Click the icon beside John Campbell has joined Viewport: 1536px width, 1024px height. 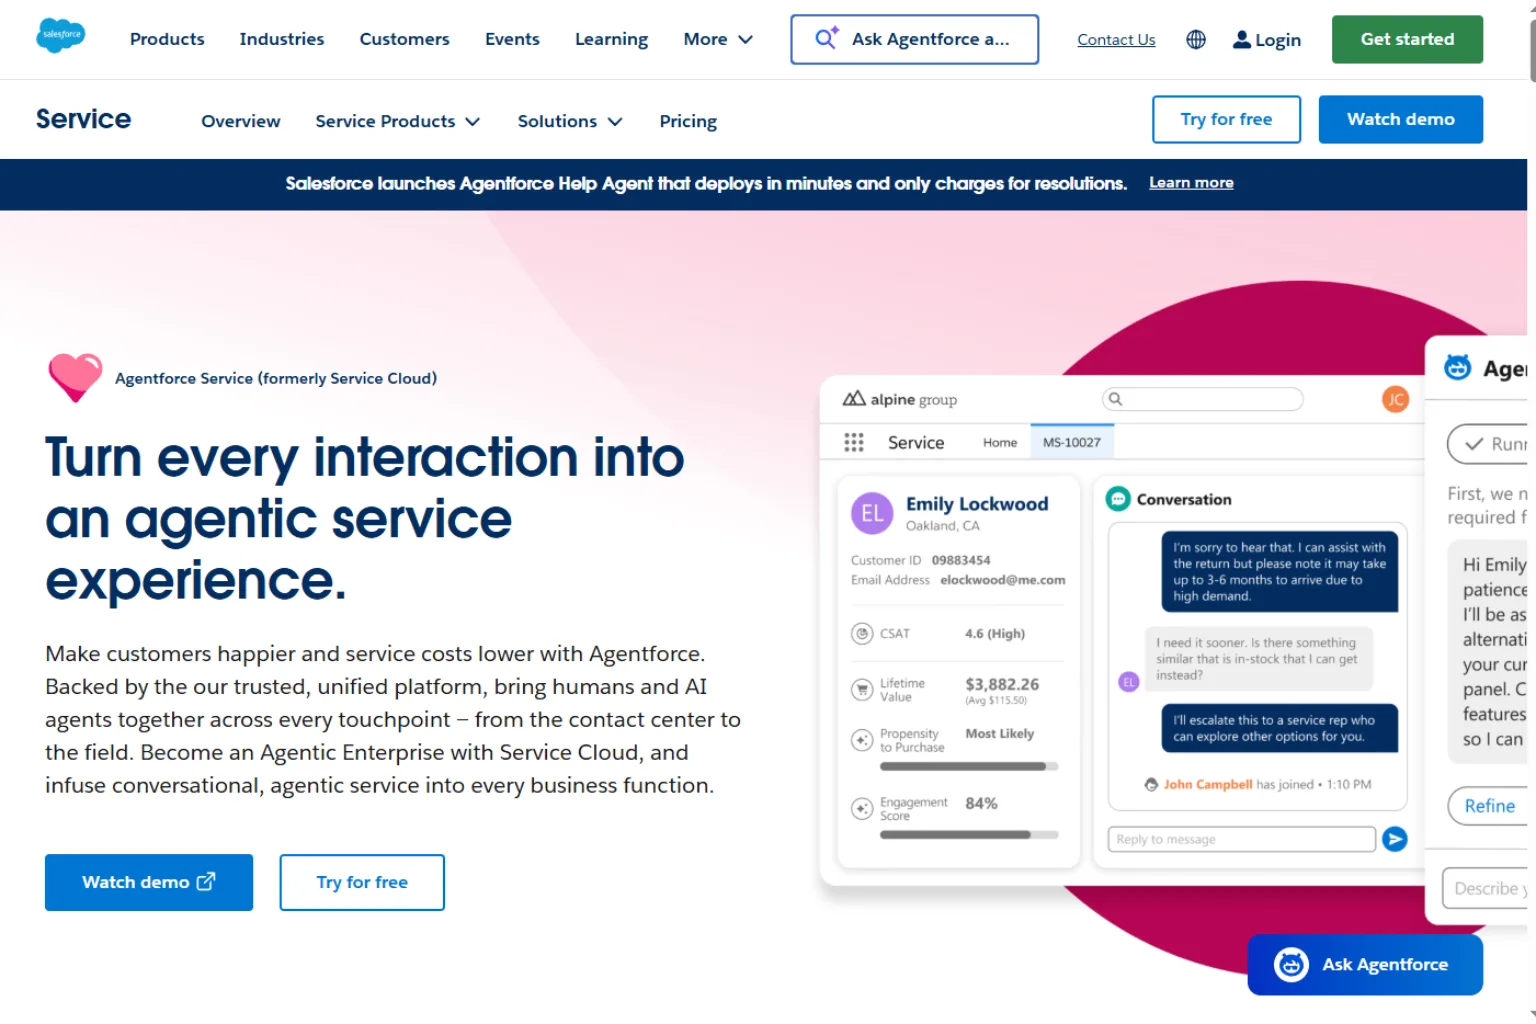pos(1151,785)
